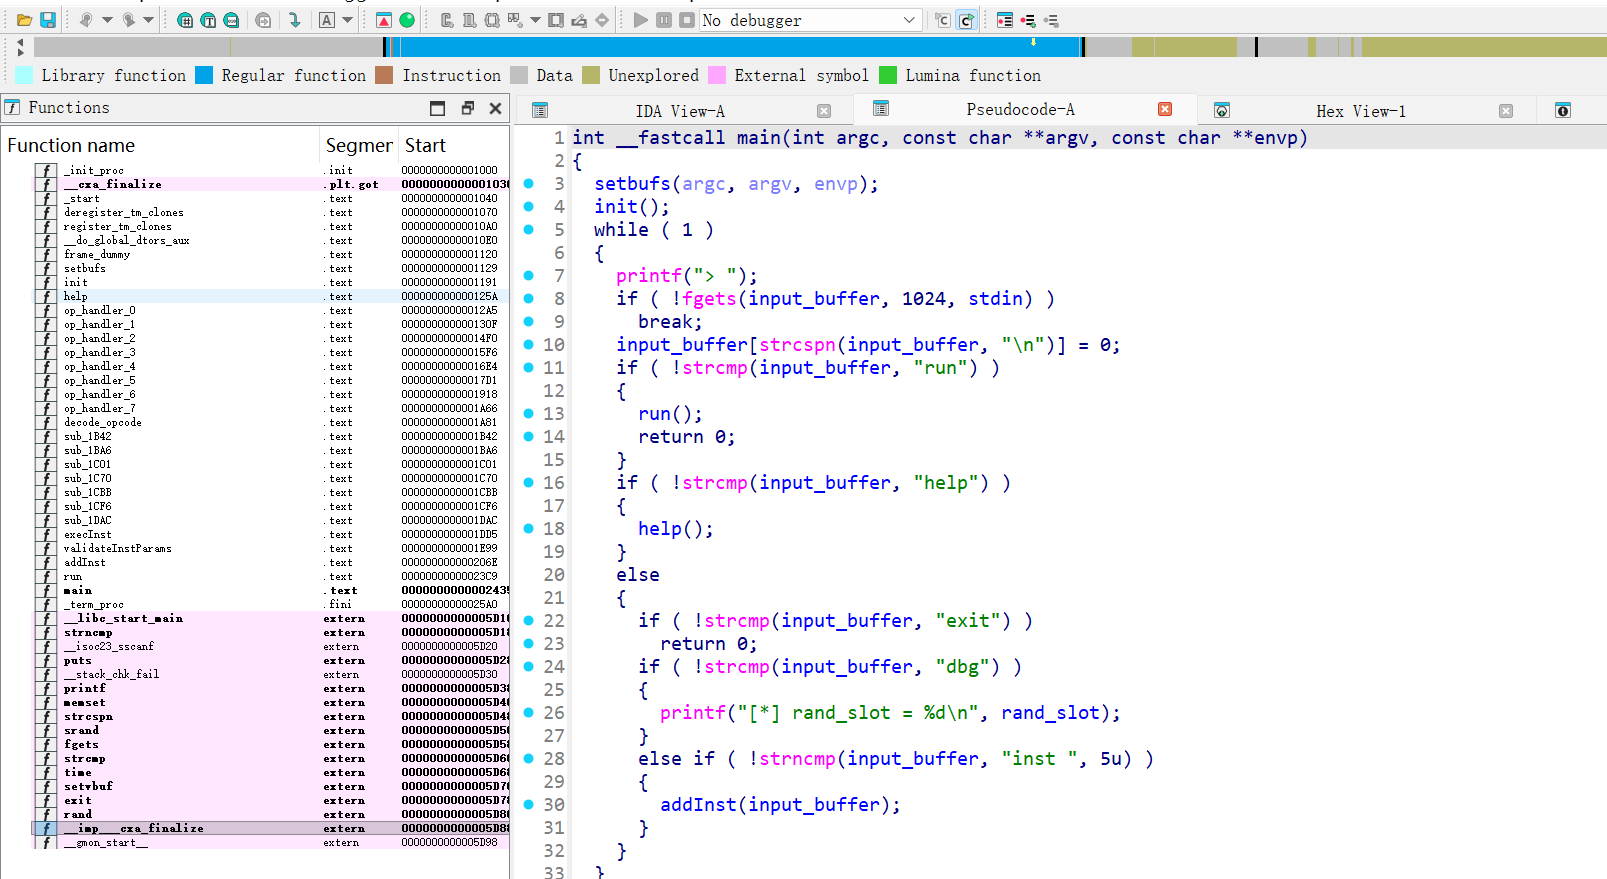This screenshot has width=1607, height=879.
Task: Open the 'No debugger' dropdown
Action: click(908, 20)
